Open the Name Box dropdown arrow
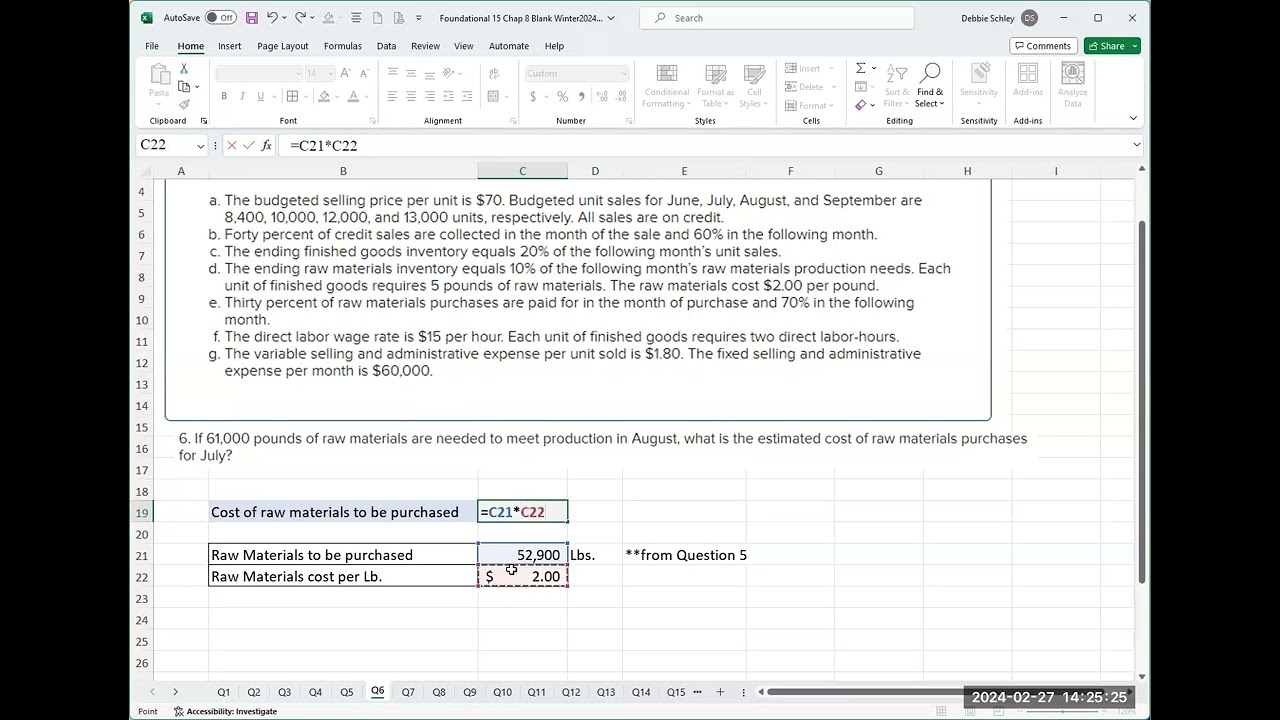 click(200, 146)
